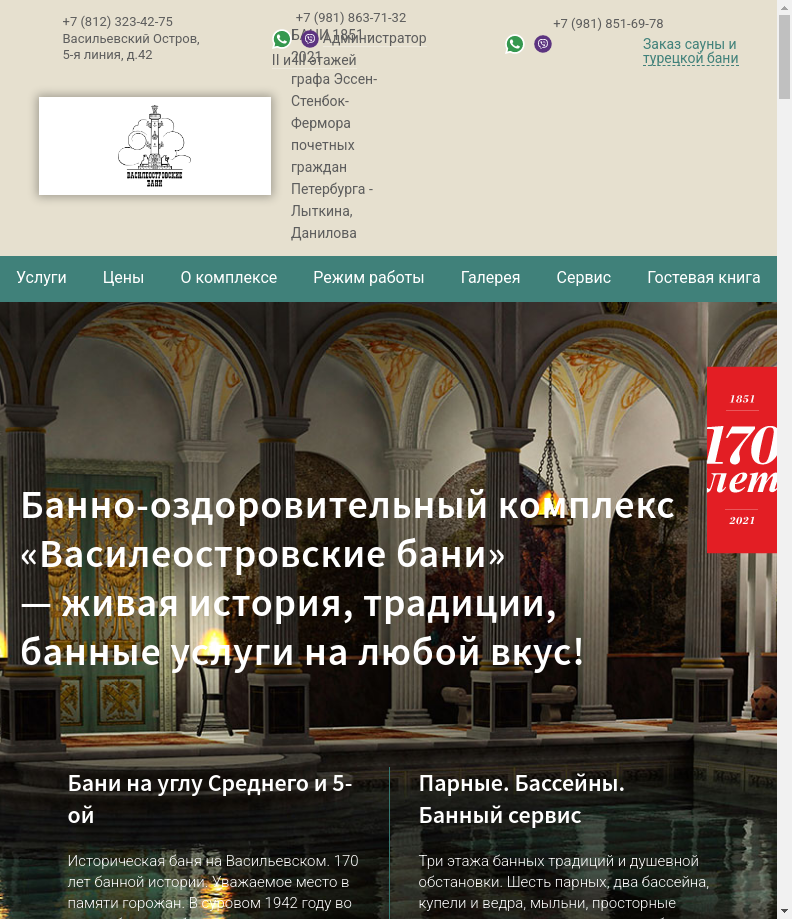The image size is (792, 919).
Task: Call phone number +7 (981) 851-69-78
Action: click(x=608, y=23)
